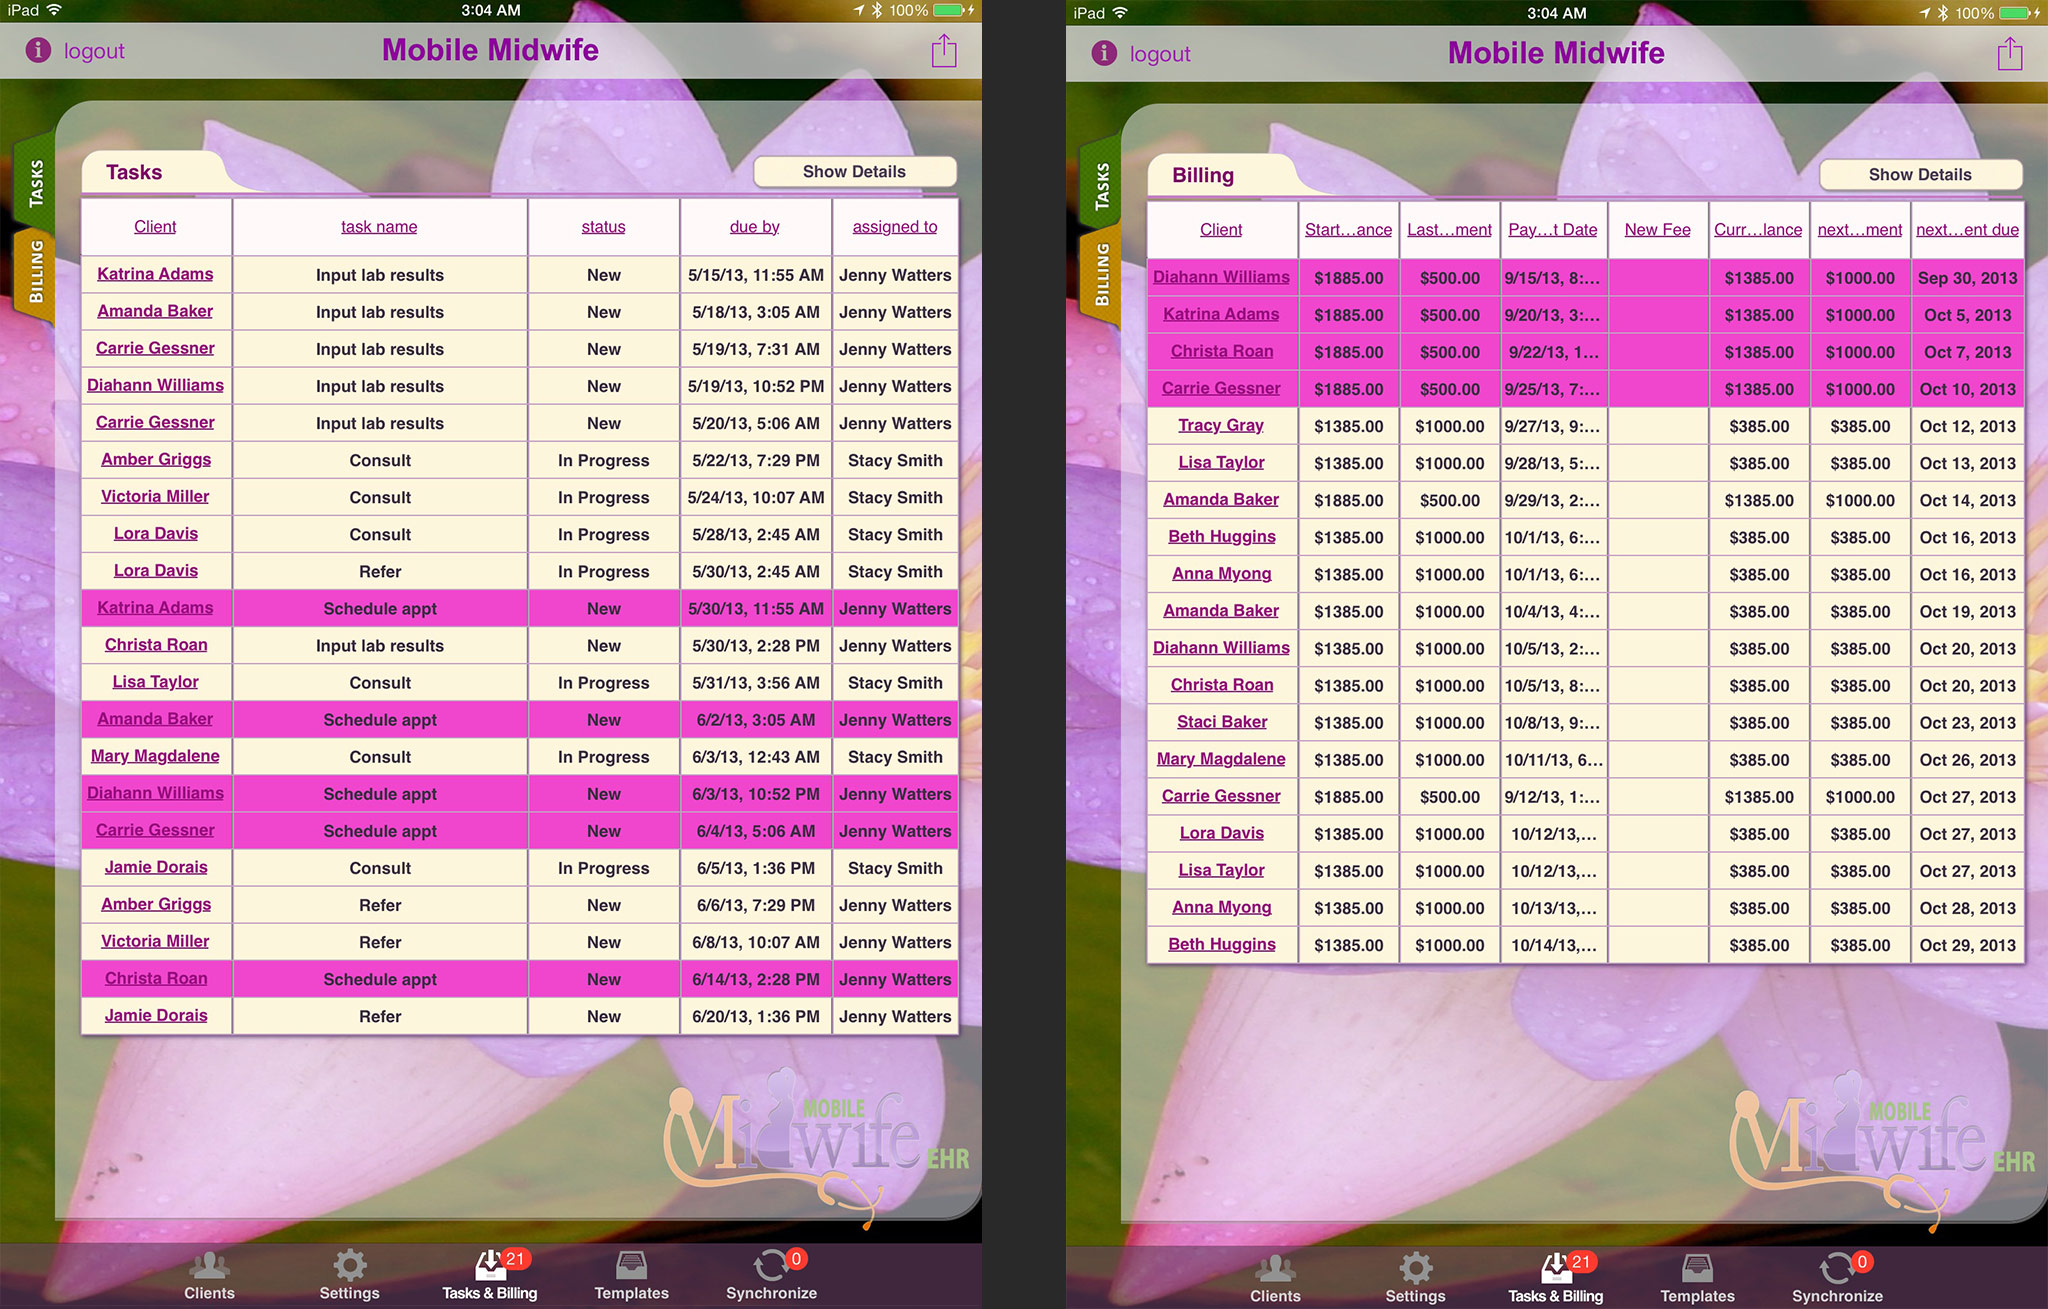Open Staci Baker in Billing list
2048x1309 pixels.
[1222, 721]
